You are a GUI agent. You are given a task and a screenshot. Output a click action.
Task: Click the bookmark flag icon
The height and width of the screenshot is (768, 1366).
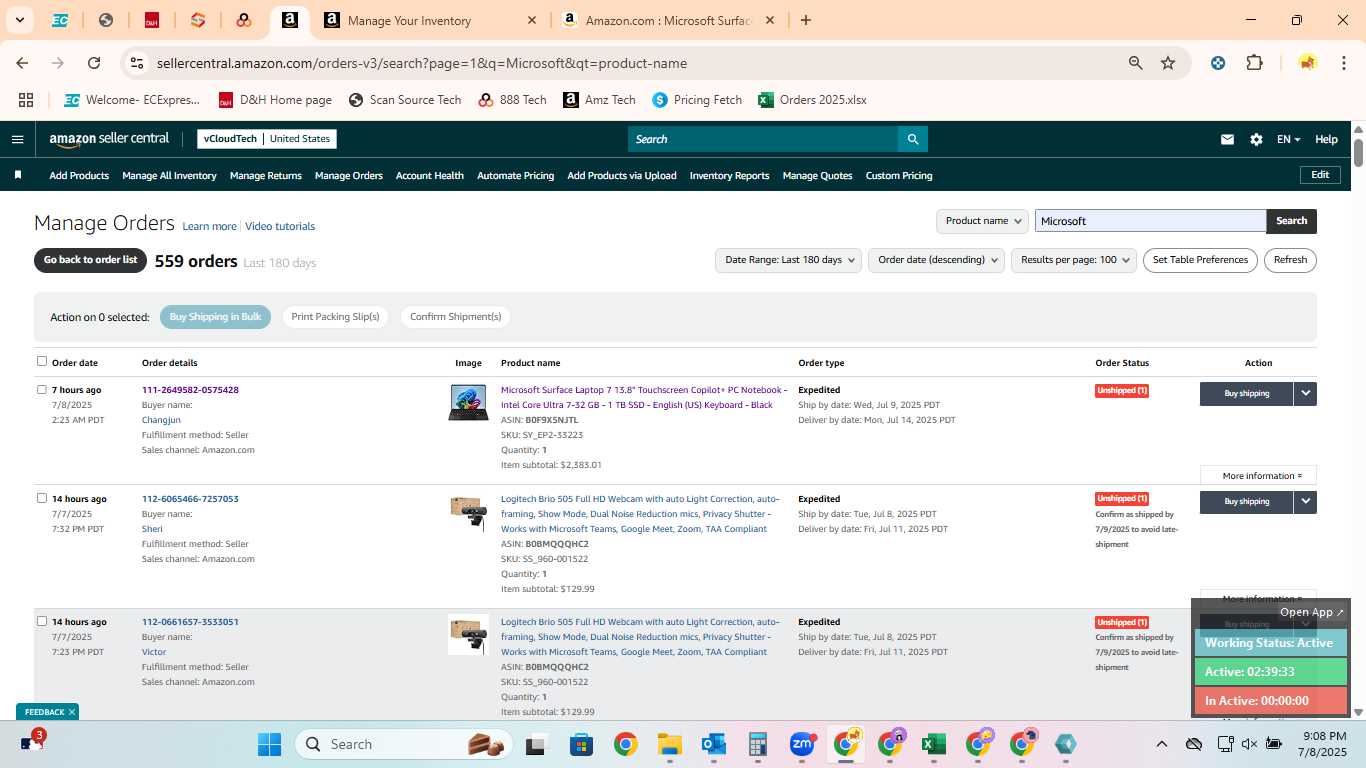(x=18, y=175)
